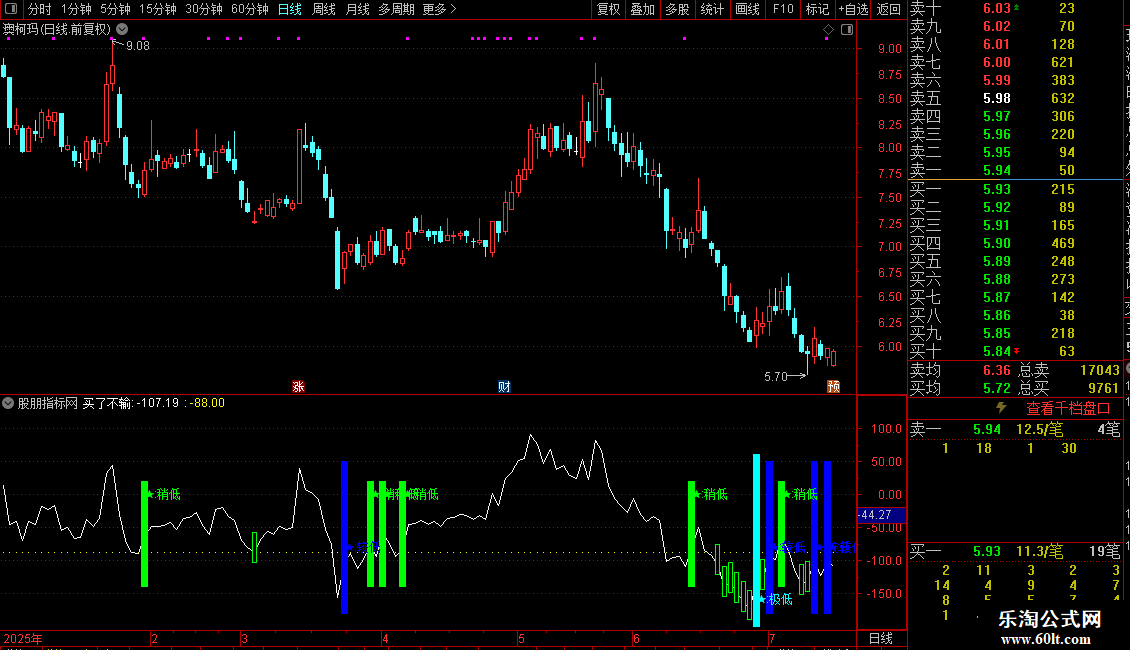The image size is (1130, 650).
Task: Click 返回 to go back
Action: [889, 9]
